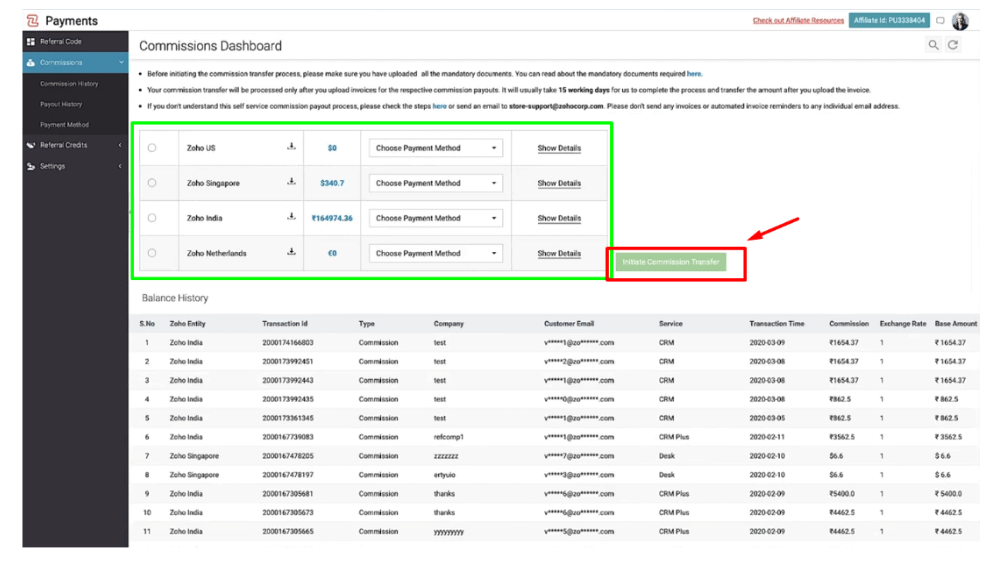Click the refresh icon beside search
The width and height of the screenshot is (1008, 563).
[953, 45]
